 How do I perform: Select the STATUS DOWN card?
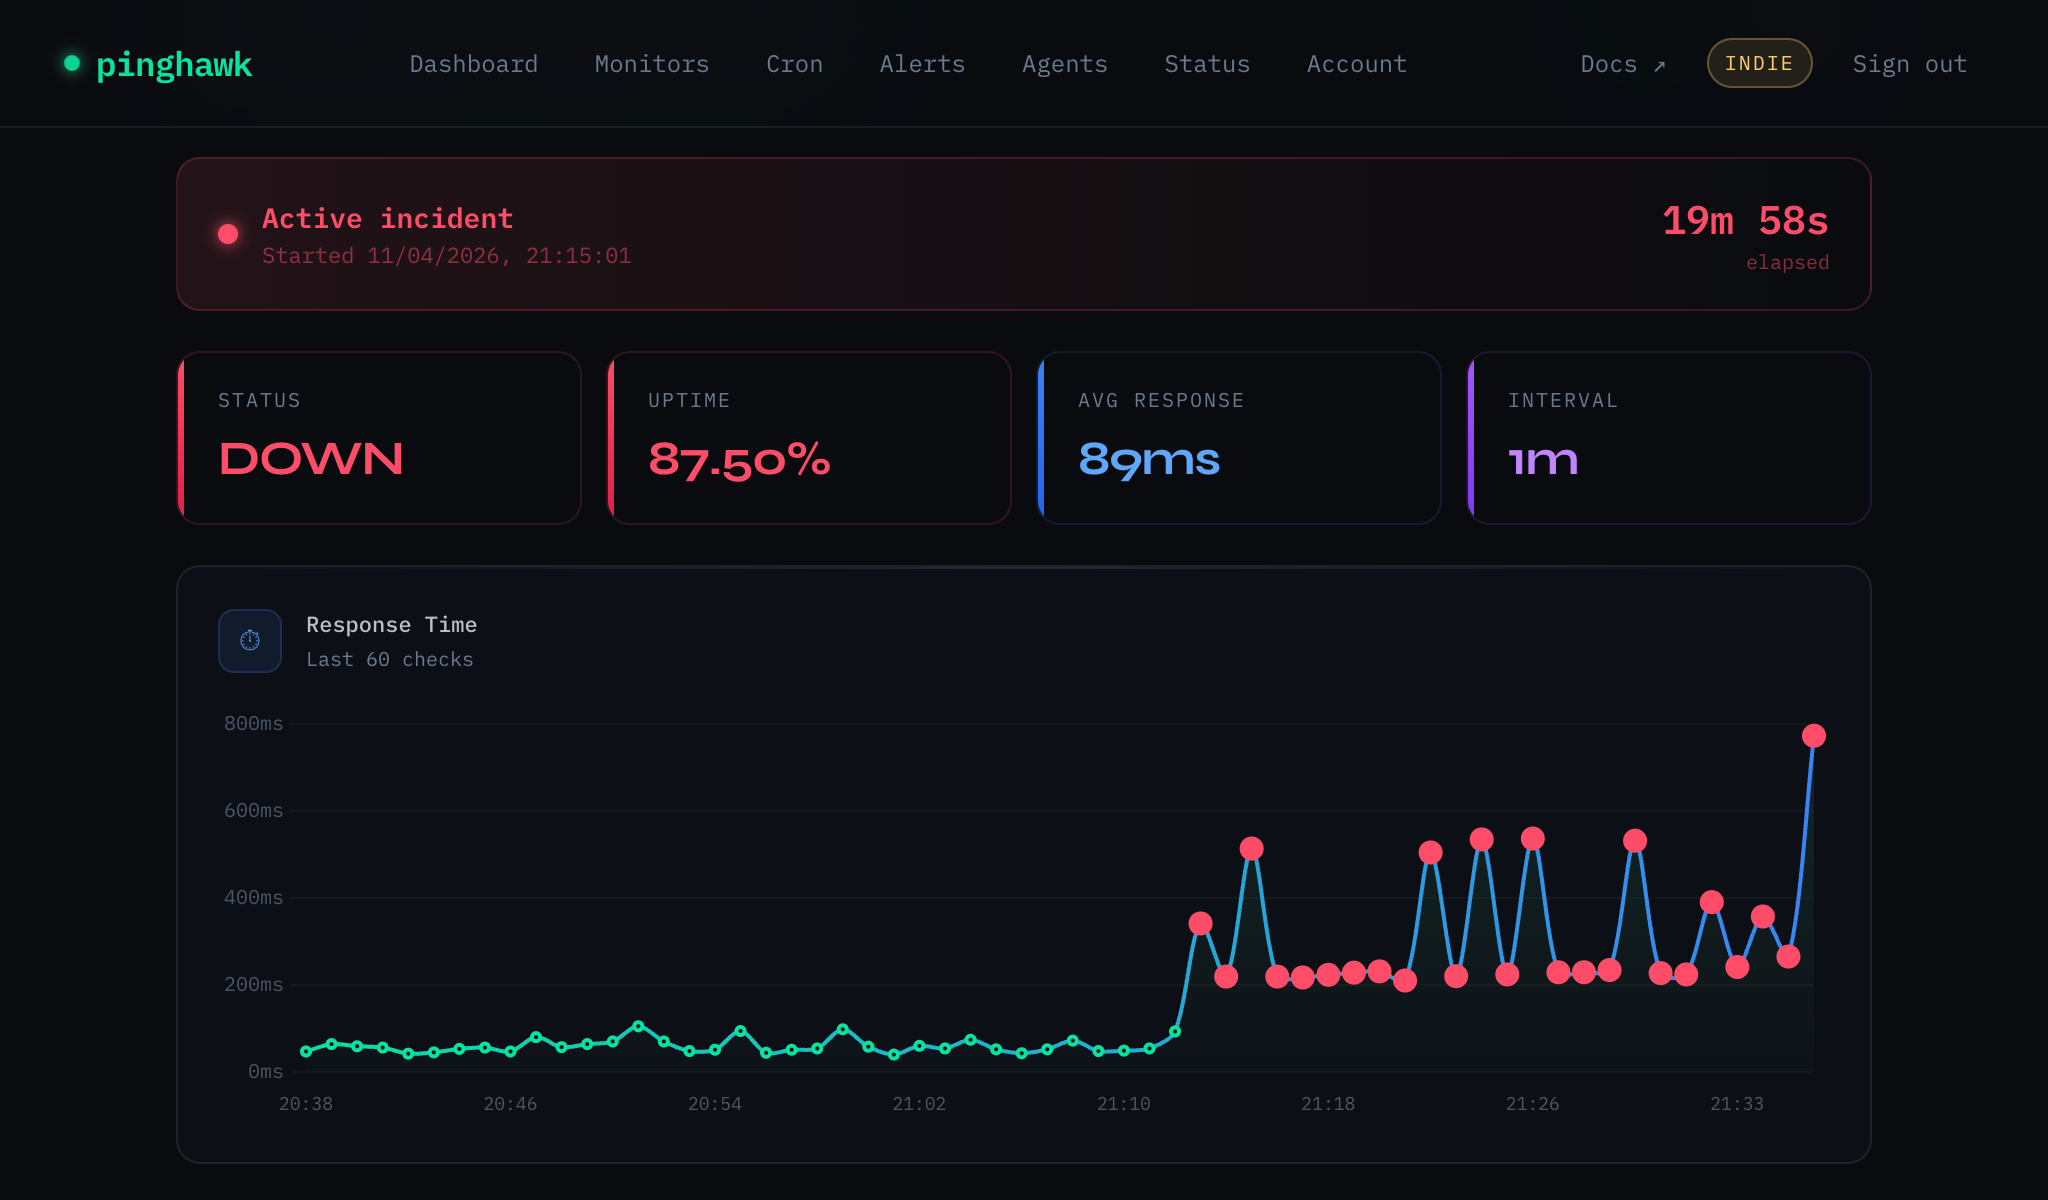pyautogui.click(x=379, y=438)
